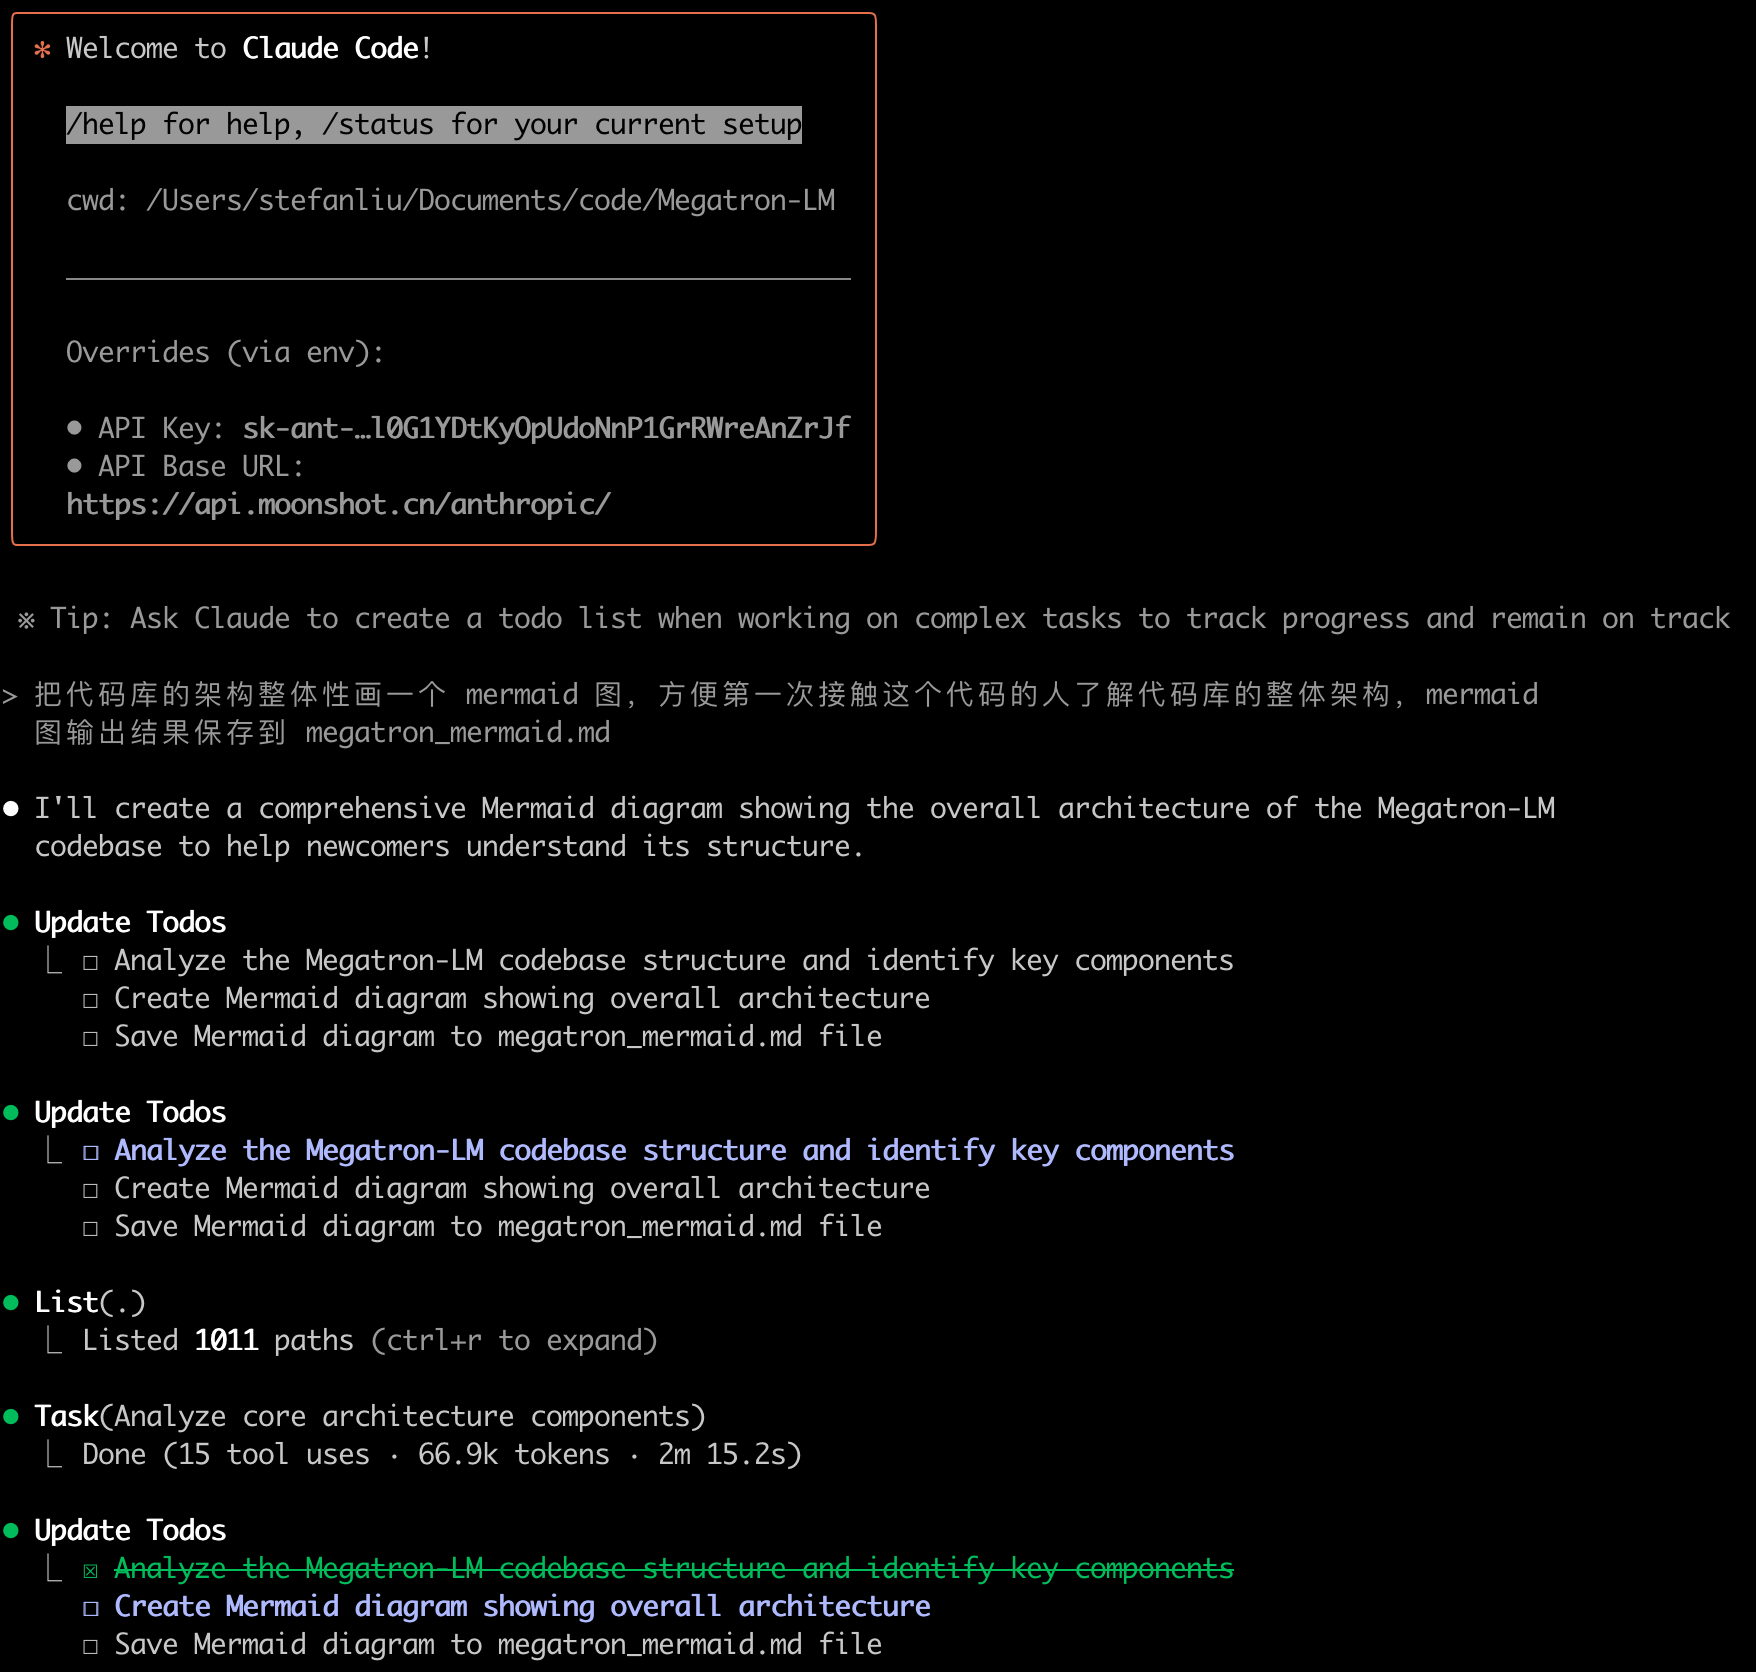Click green bullet beside Task(Analyze core
Screen dimensions: 1756x1672
(11, 1417)
